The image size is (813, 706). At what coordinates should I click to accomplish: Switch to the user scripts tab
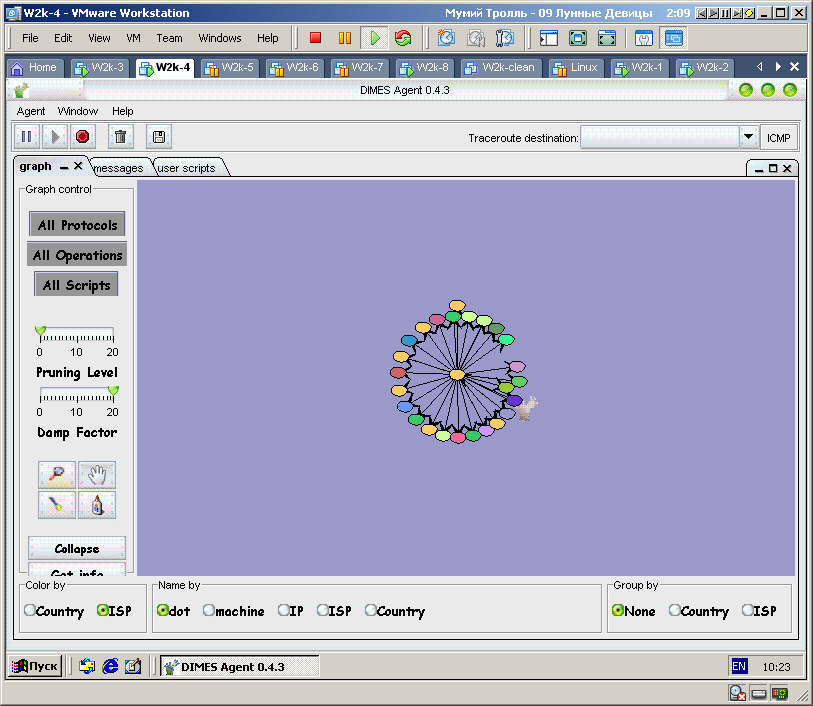(x=186, y=168)
